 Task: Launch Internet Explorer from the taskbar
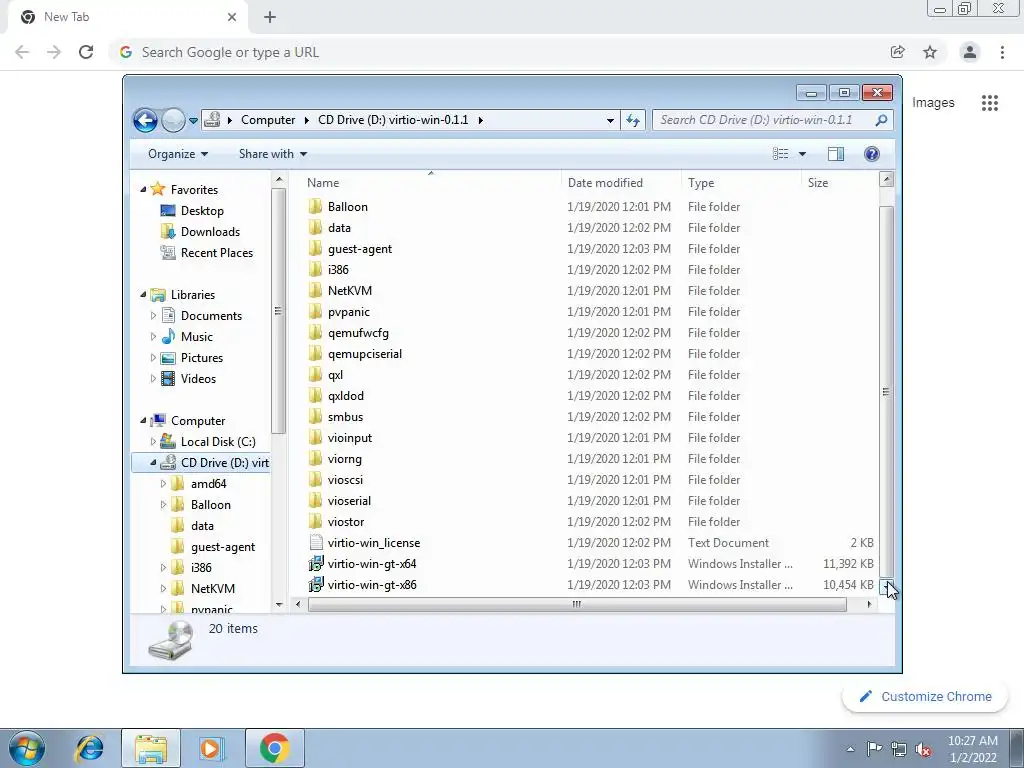[89, 748]
